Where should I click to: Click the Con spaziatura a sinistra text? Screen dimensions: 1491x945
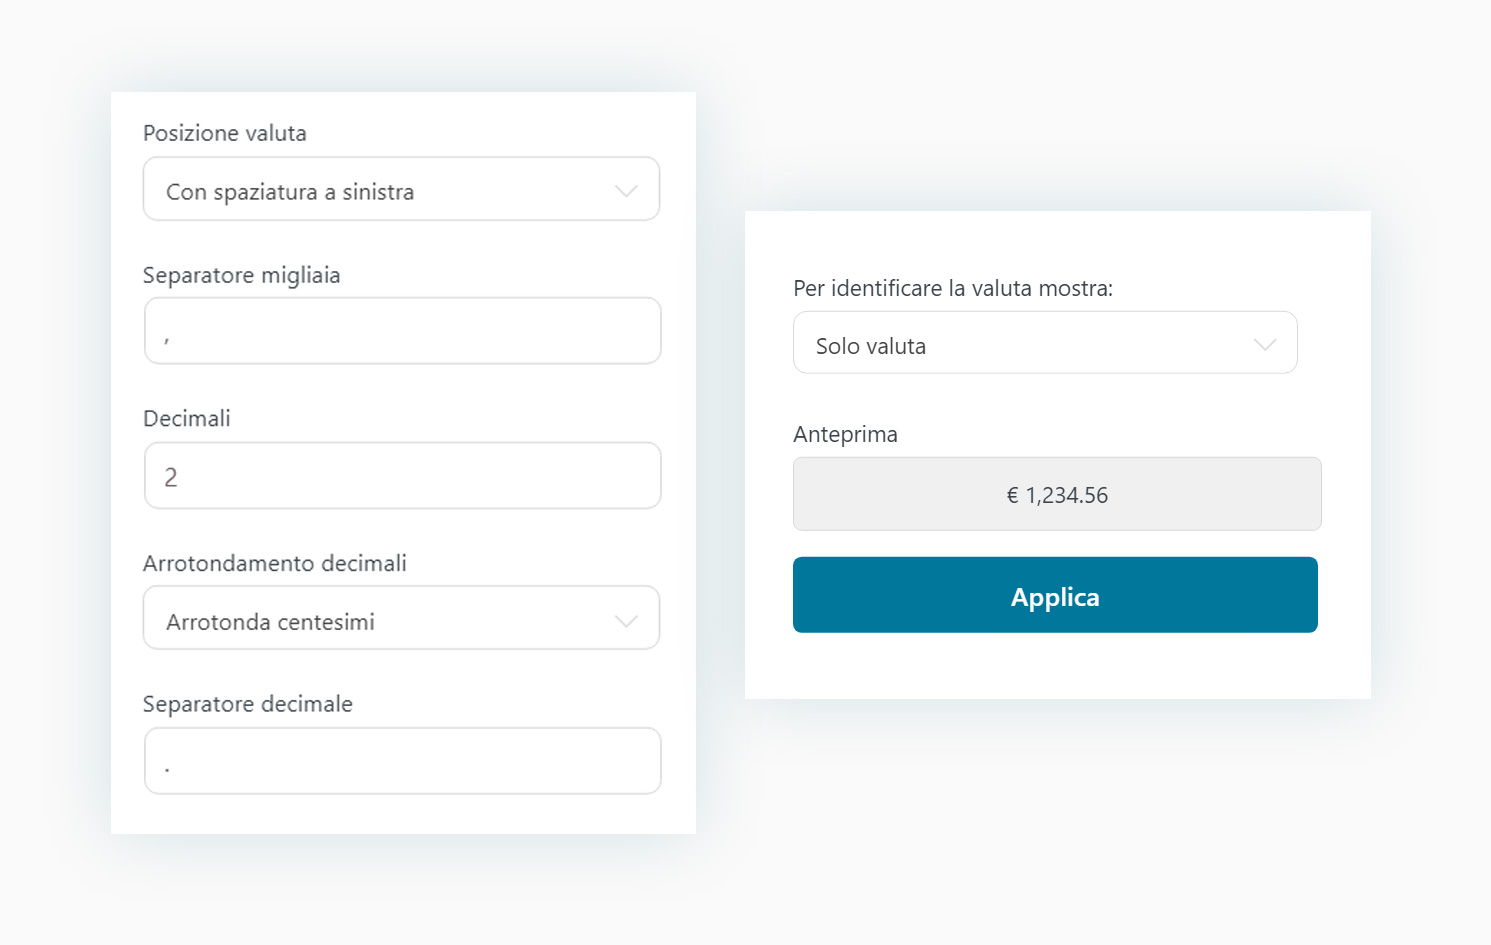[290, 192]
